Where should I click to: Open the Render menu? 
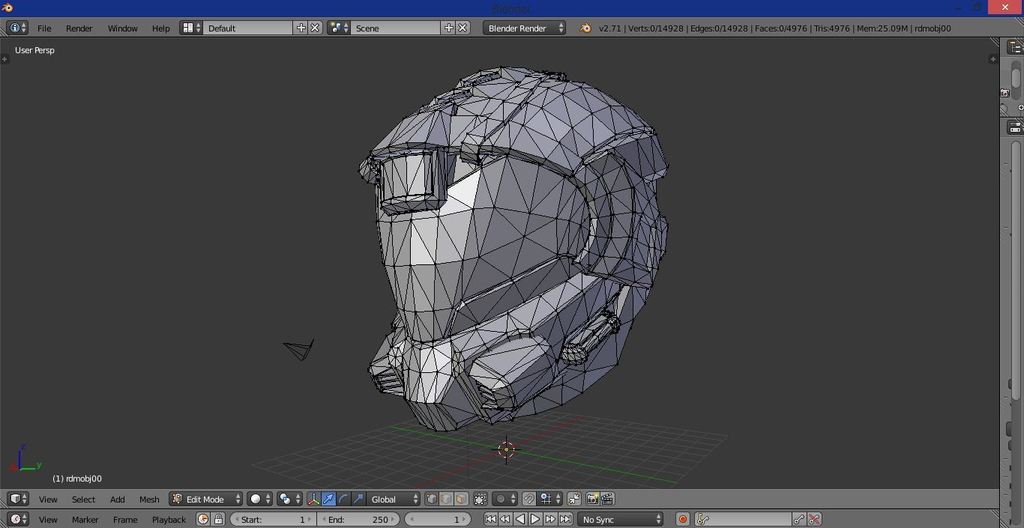(79, 28)
